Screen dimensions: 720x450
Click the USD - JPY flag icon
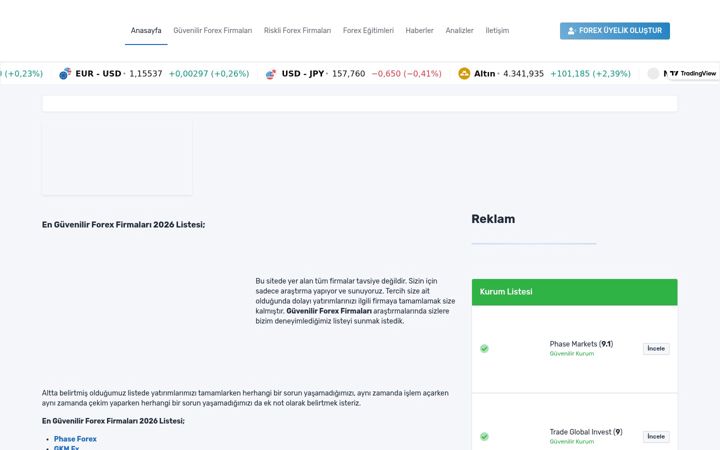pyautogui.click(x=271, y=73)
